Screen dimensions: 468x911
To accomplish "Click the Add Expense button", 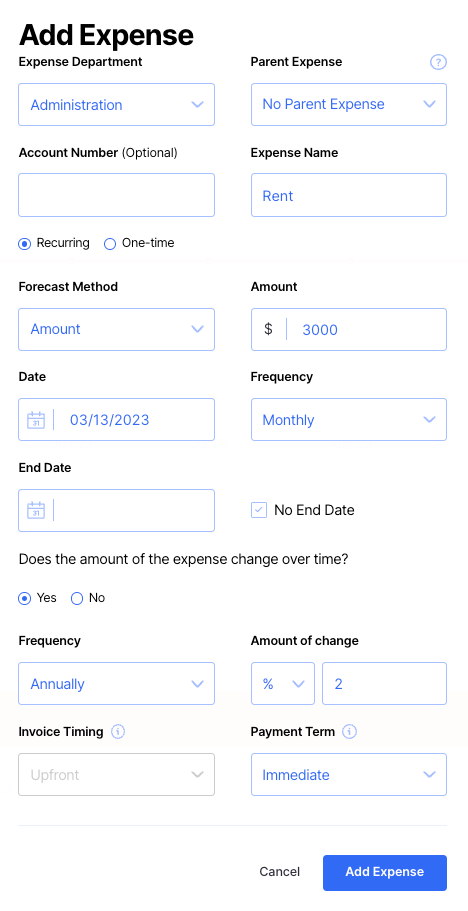I will point(385,873).
